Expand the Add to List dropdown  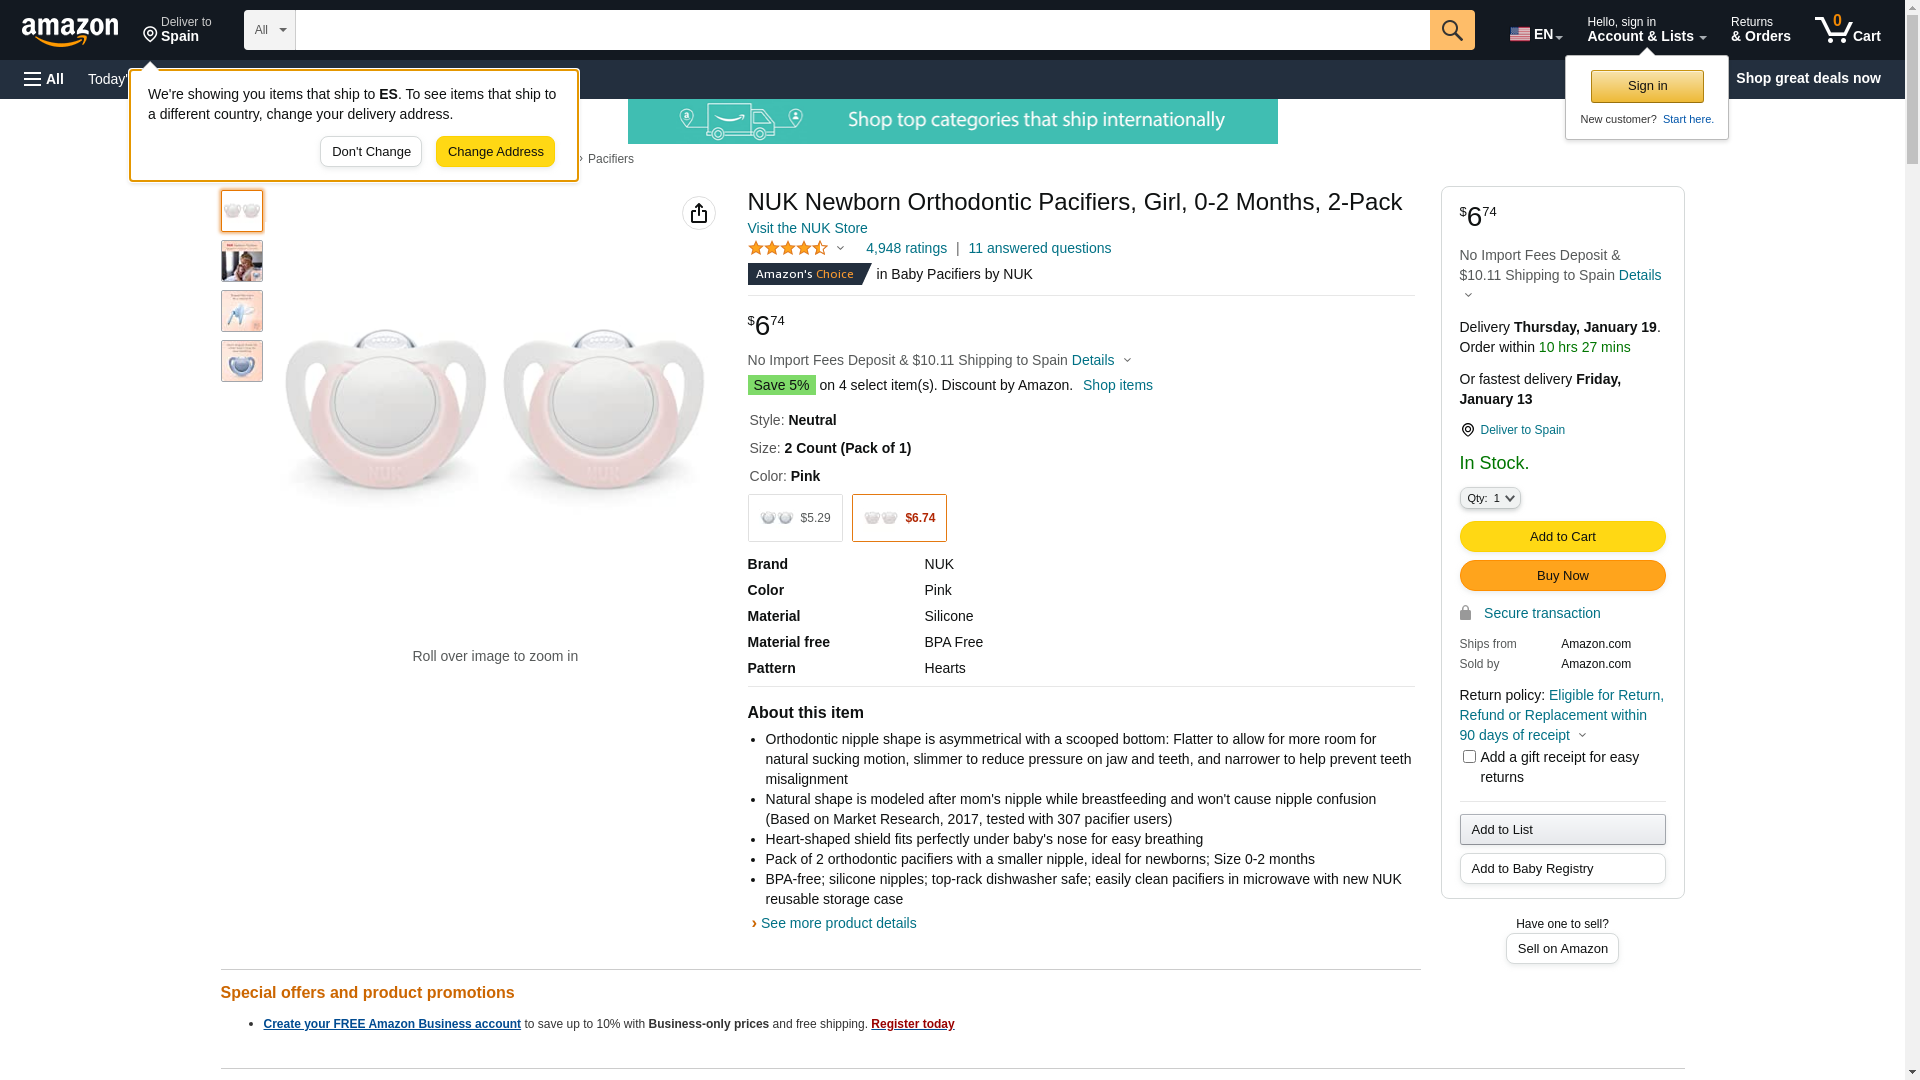click(x=1562, y=829)
